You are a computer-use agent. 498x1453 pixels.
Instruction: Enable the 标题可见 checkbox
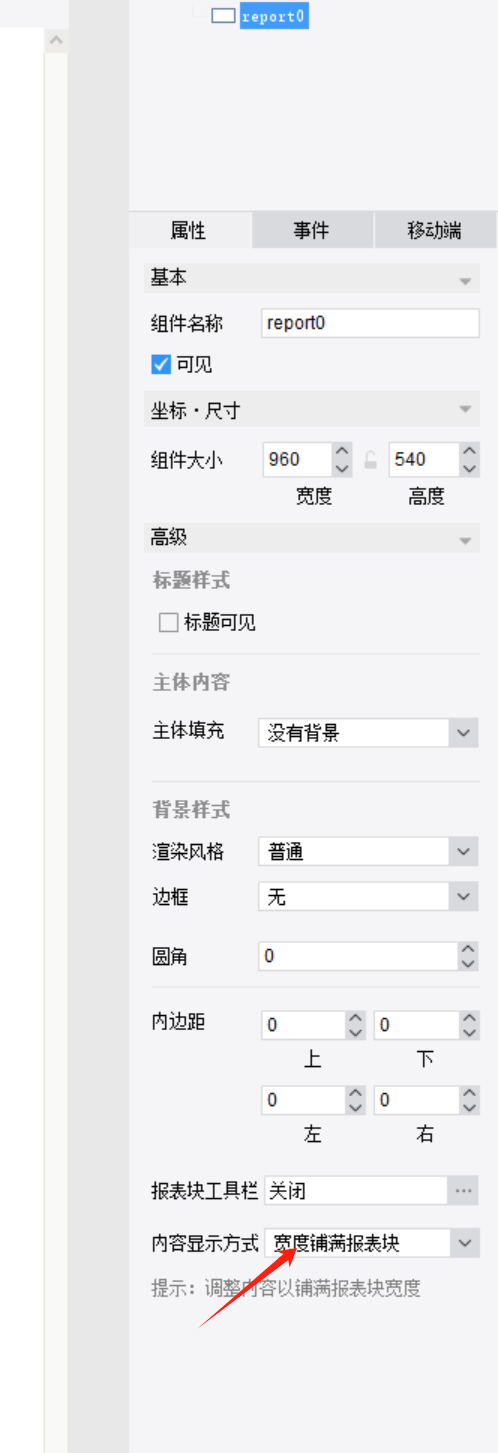168,623
